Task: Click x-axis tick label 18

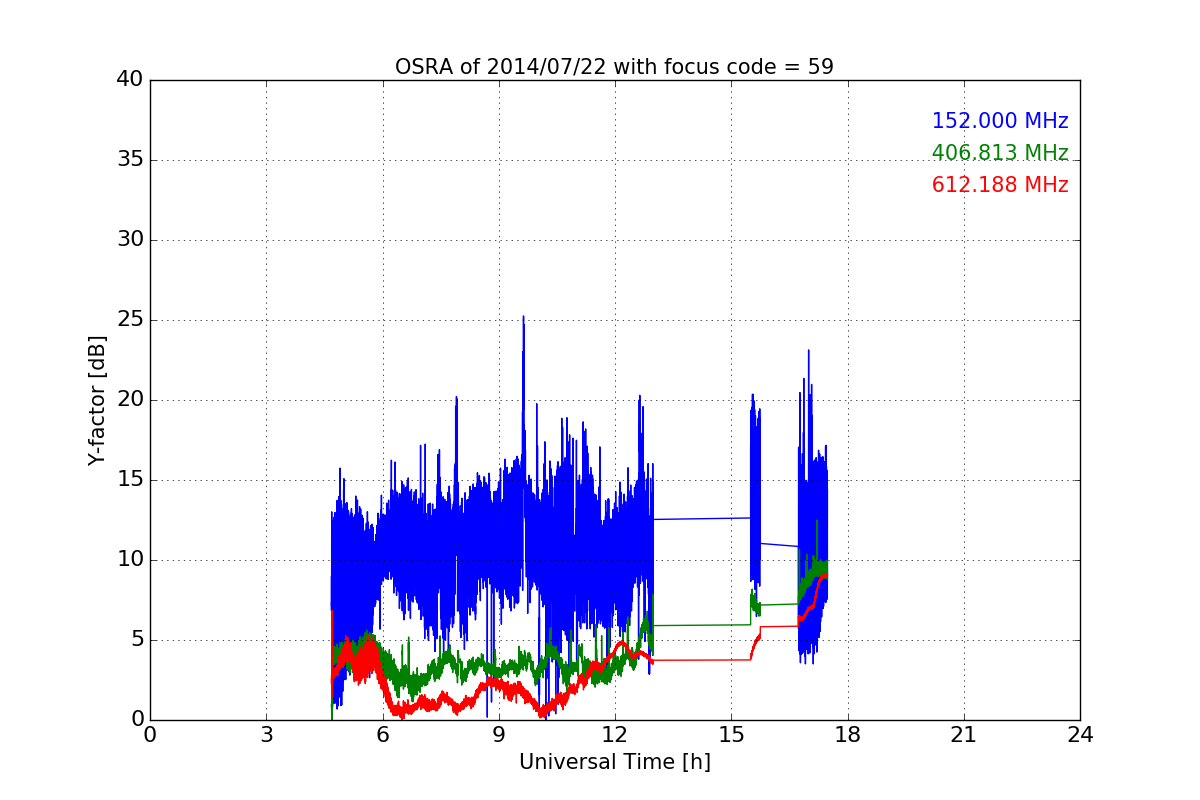Action: (847, 735)
